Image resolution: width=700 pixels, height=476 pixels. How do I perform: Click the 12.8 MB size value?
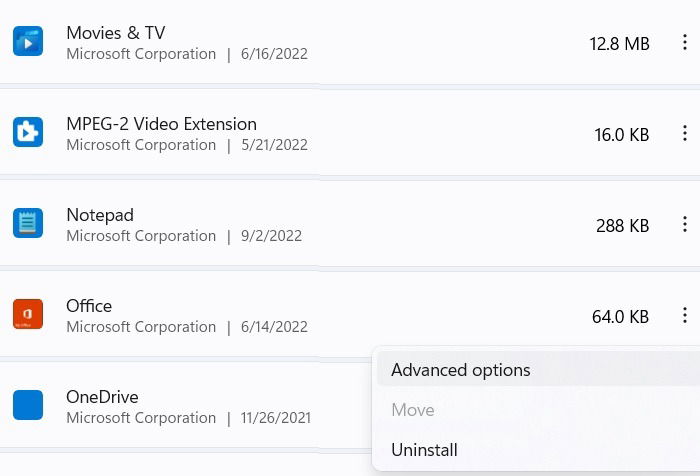619,43
